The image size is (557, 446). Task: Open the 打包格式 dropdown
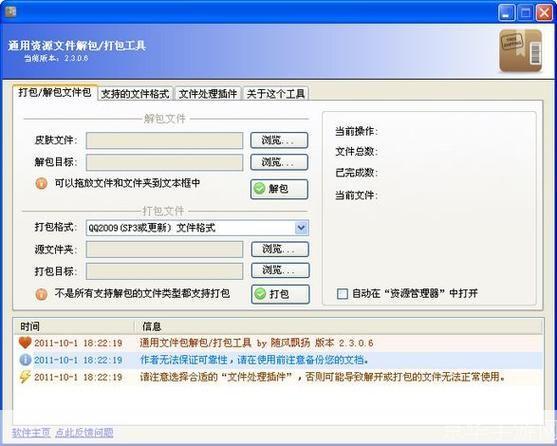(x=301, y=228)
